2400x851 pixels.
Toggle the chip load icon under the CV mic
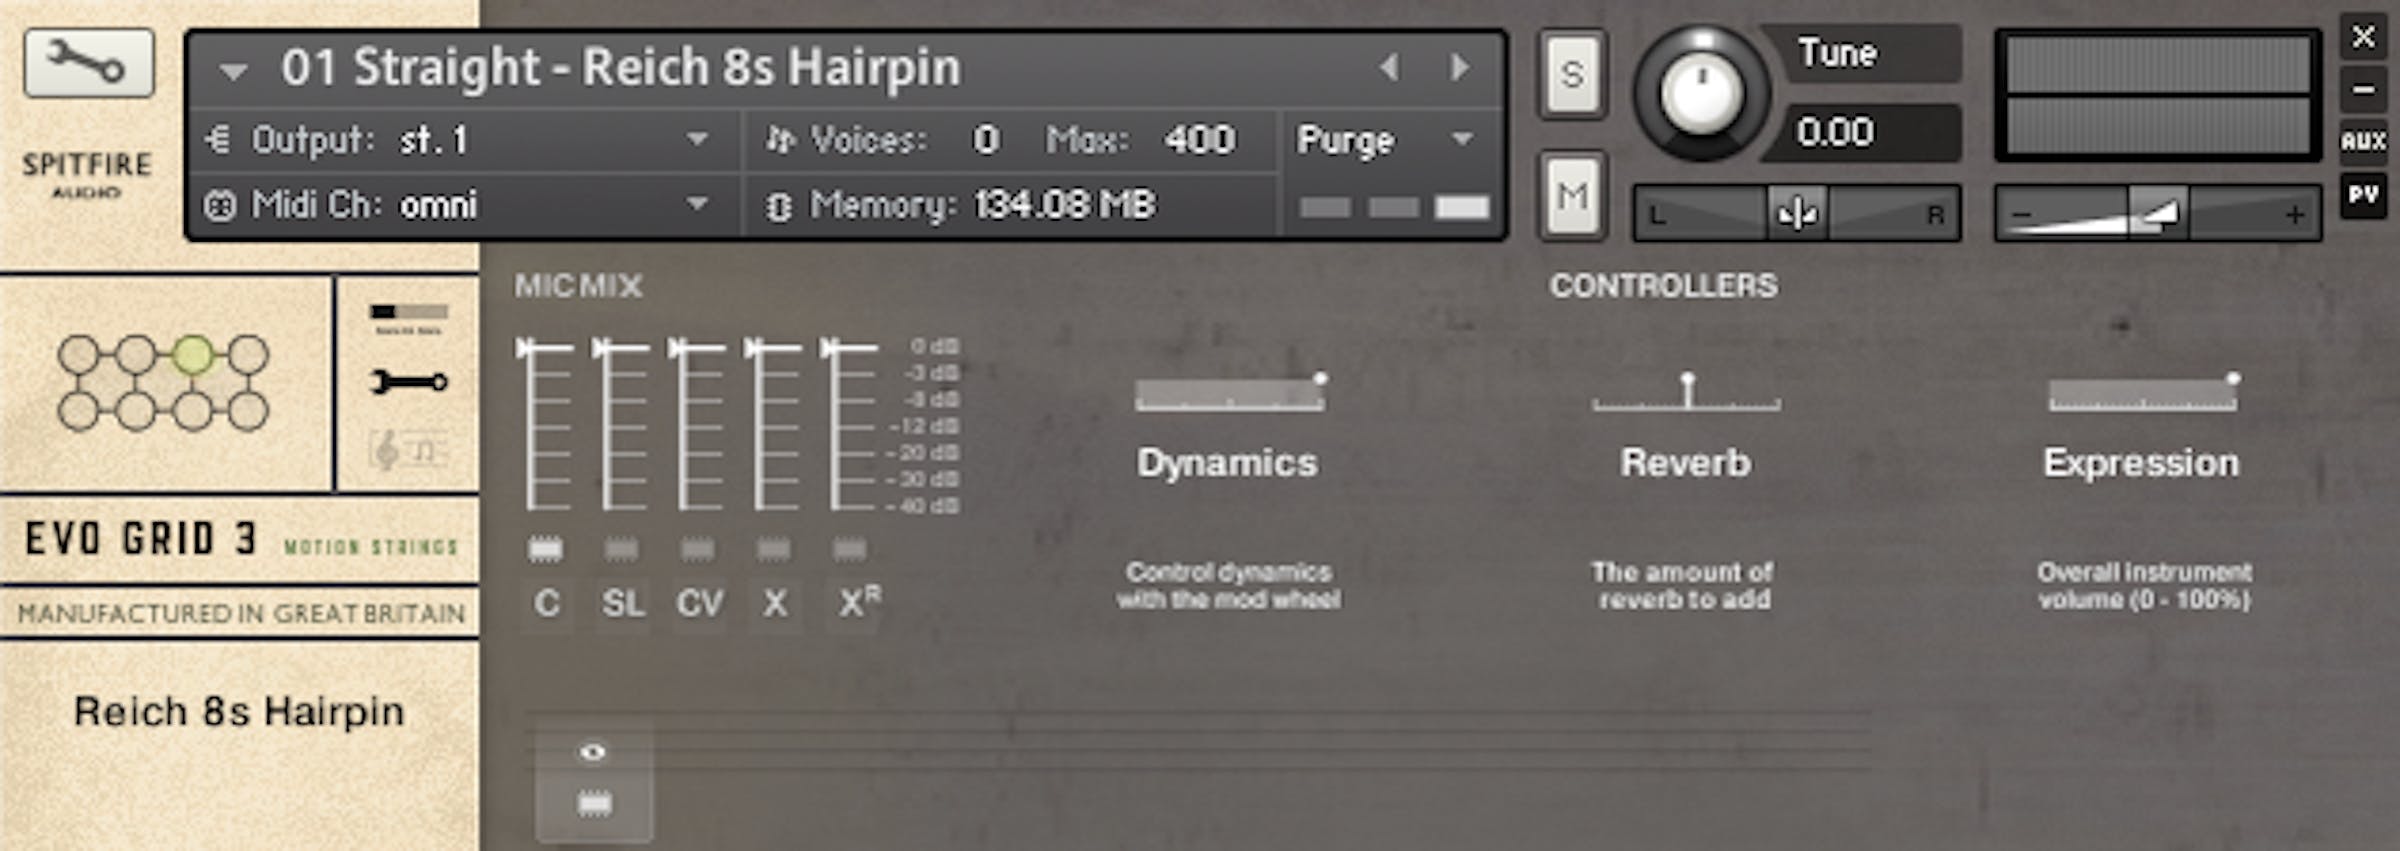(697, 548)
